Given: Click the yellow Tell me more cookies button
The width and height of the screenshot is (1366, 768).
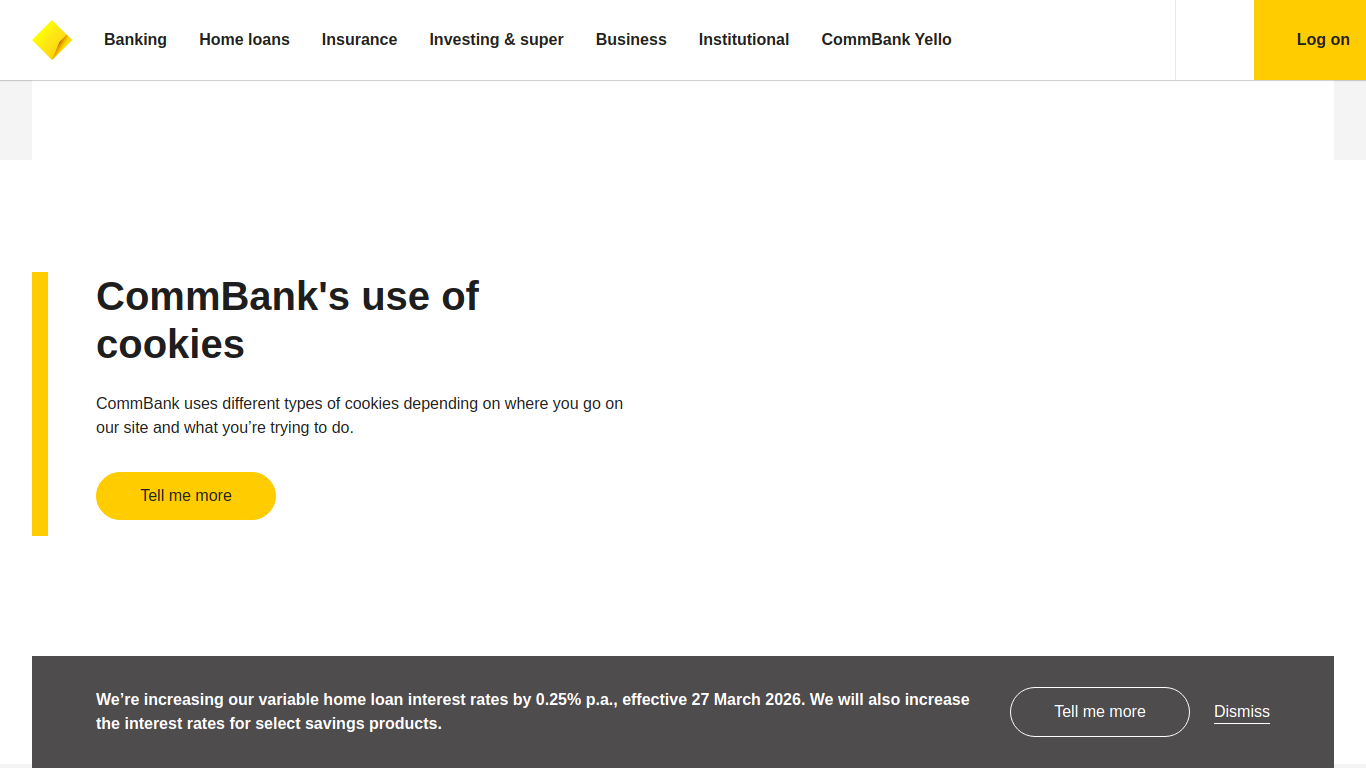Looking at the screenshot, I should [x=186, y=496].
